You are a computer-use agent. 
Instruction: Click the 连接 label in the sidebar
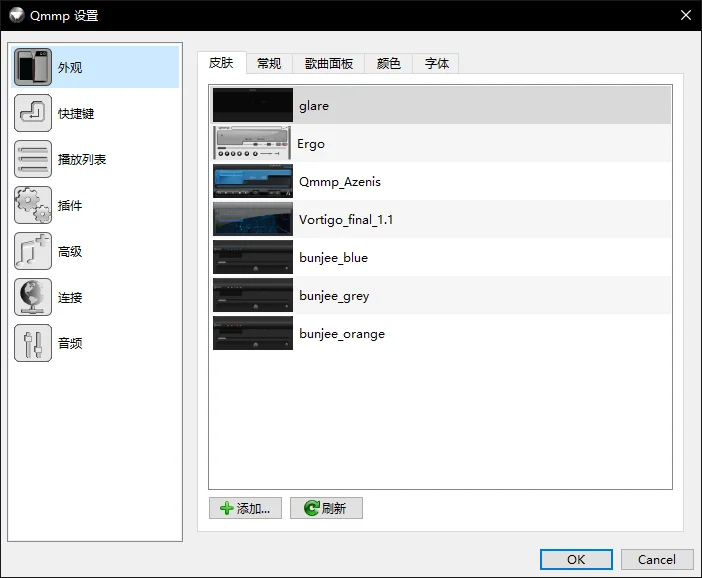point(70,298)
